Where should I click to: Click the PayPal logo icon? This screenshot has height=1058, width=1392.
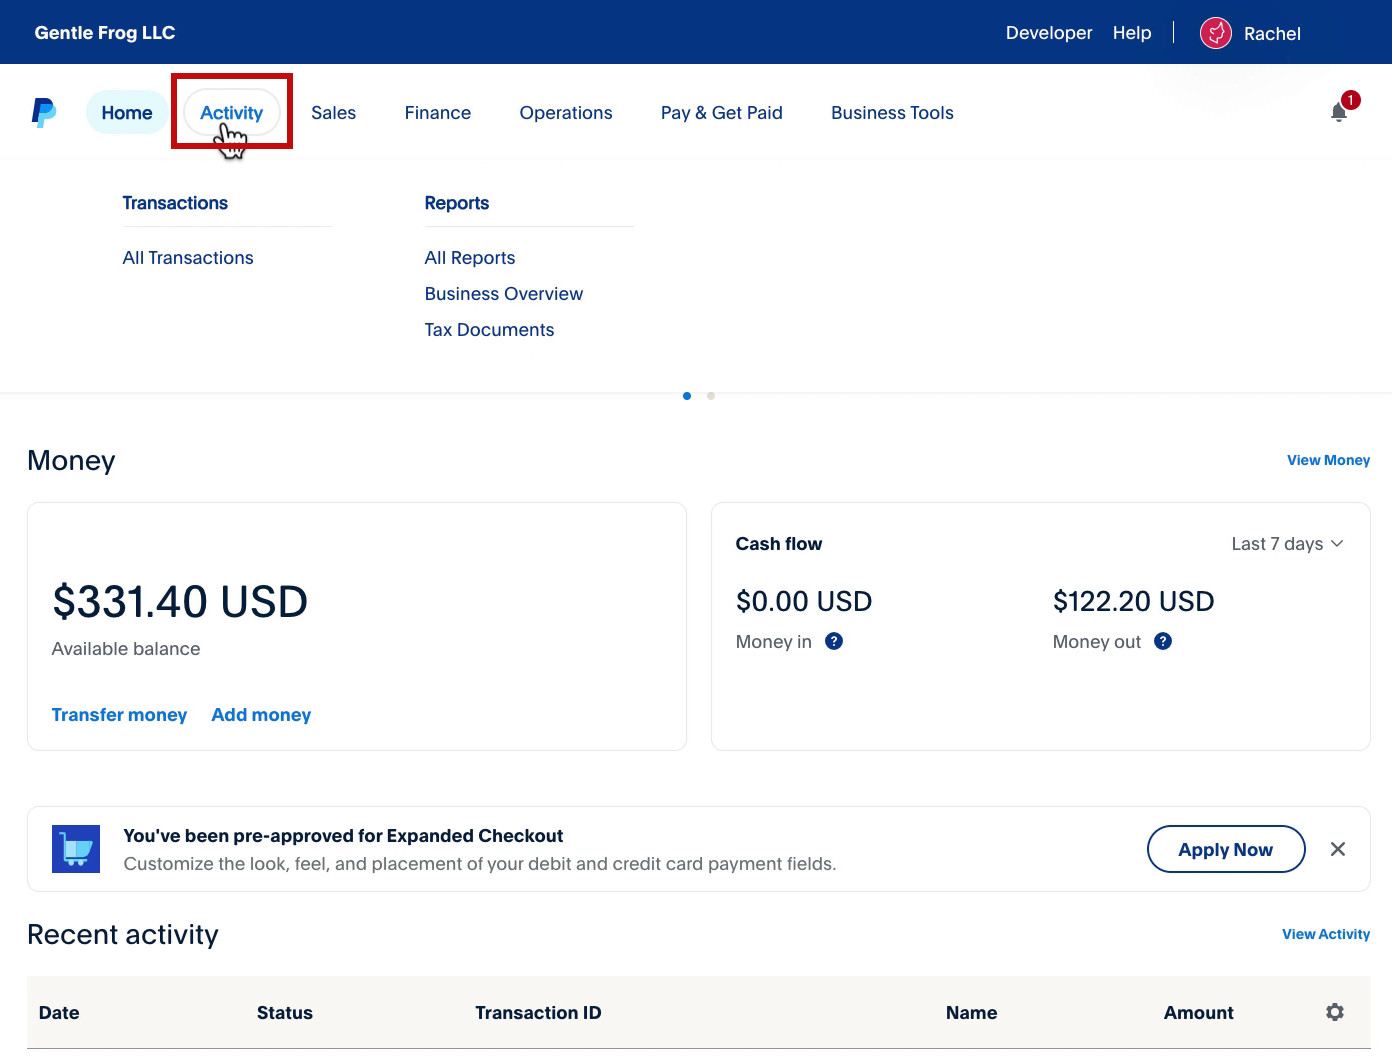44,113
